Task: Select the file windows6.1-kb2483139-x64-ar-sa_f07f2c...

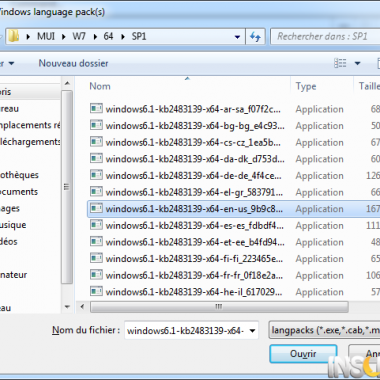Action: 193,109
